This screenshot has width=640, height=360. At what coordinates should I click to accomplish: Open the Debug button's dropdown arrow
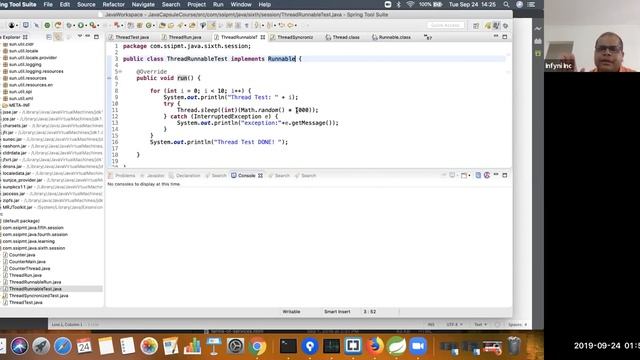pos(74,25)
